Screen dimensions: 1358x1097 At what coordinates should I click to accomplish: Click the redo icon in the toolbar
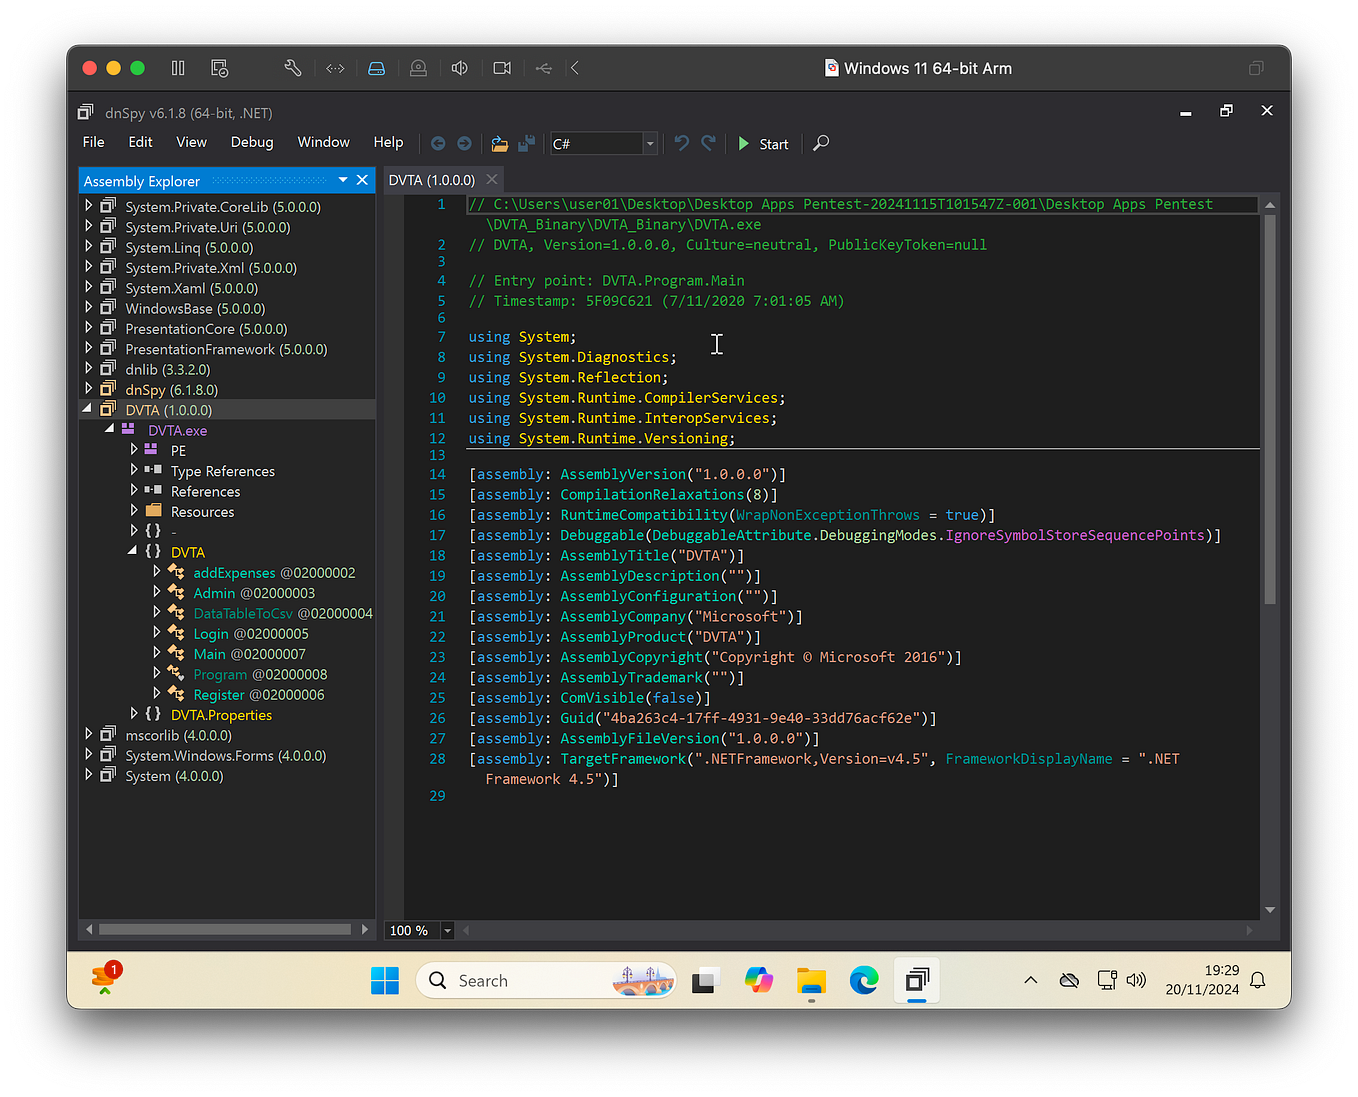click(709, 143)
